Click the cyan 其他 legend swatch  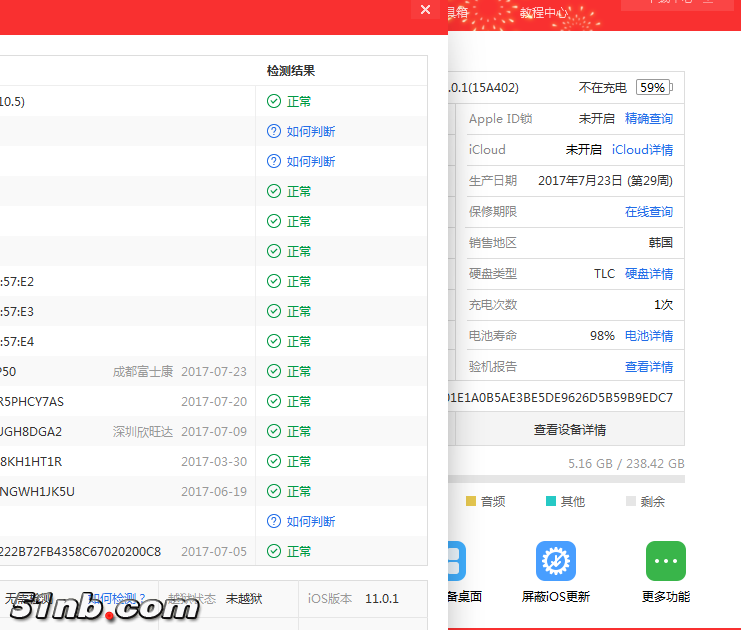coord(551,502)
